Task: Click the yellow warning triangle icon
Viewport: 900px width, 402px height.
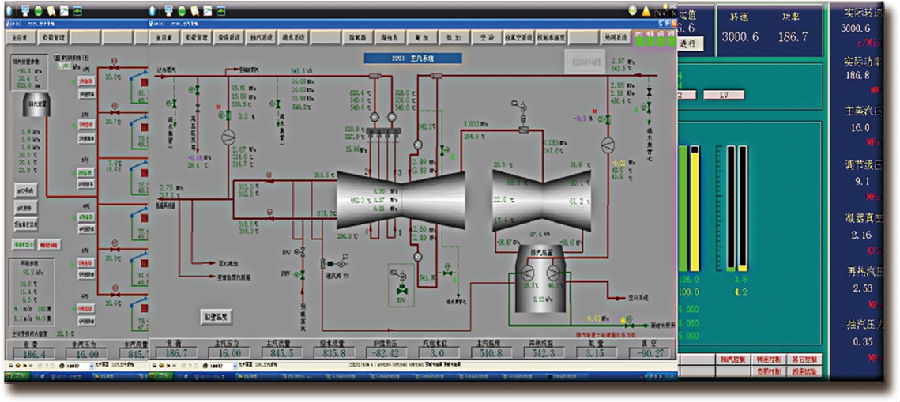Action: (x=645, y=11)
